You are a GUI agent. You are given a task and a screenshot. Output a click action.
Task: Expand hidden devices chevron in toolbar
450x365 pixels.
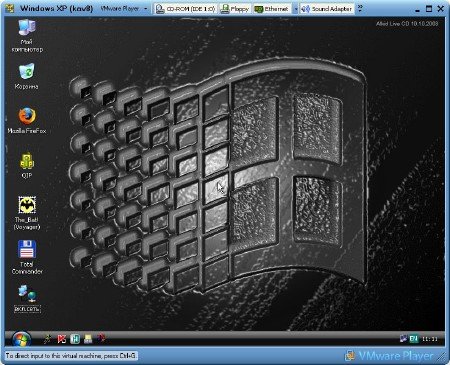pyautogui.click(x=360, y=9)
